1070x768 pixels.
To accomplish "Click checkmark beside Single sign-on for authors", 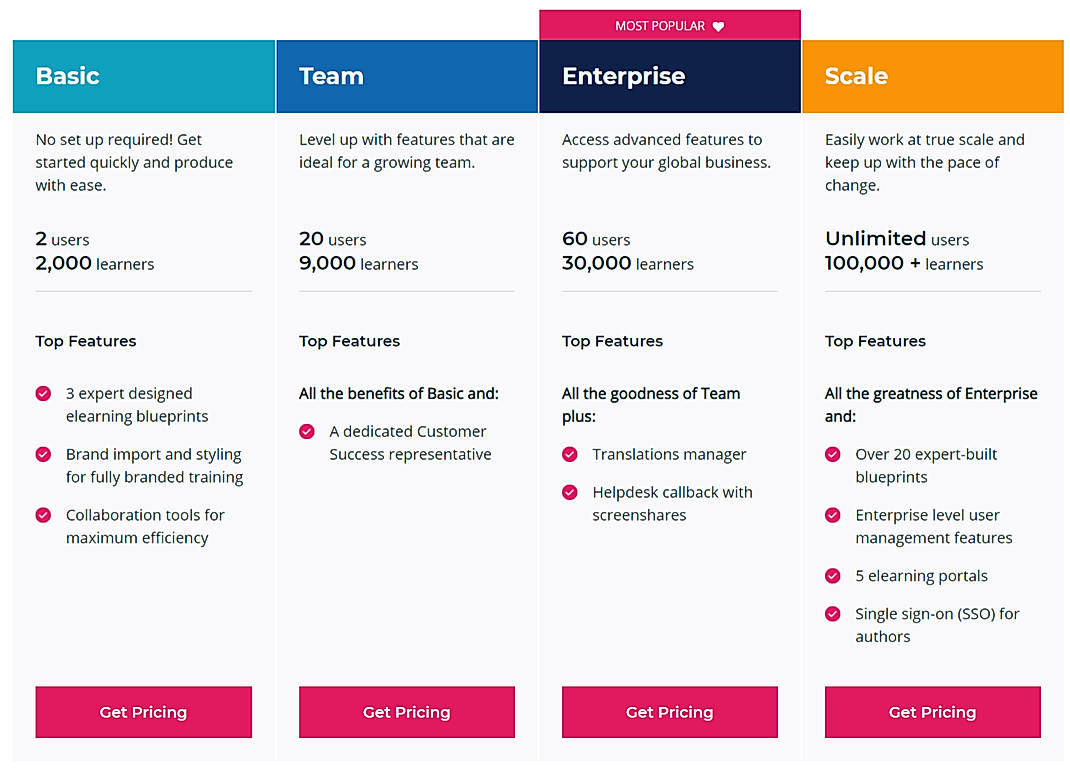I will point(832,614).
